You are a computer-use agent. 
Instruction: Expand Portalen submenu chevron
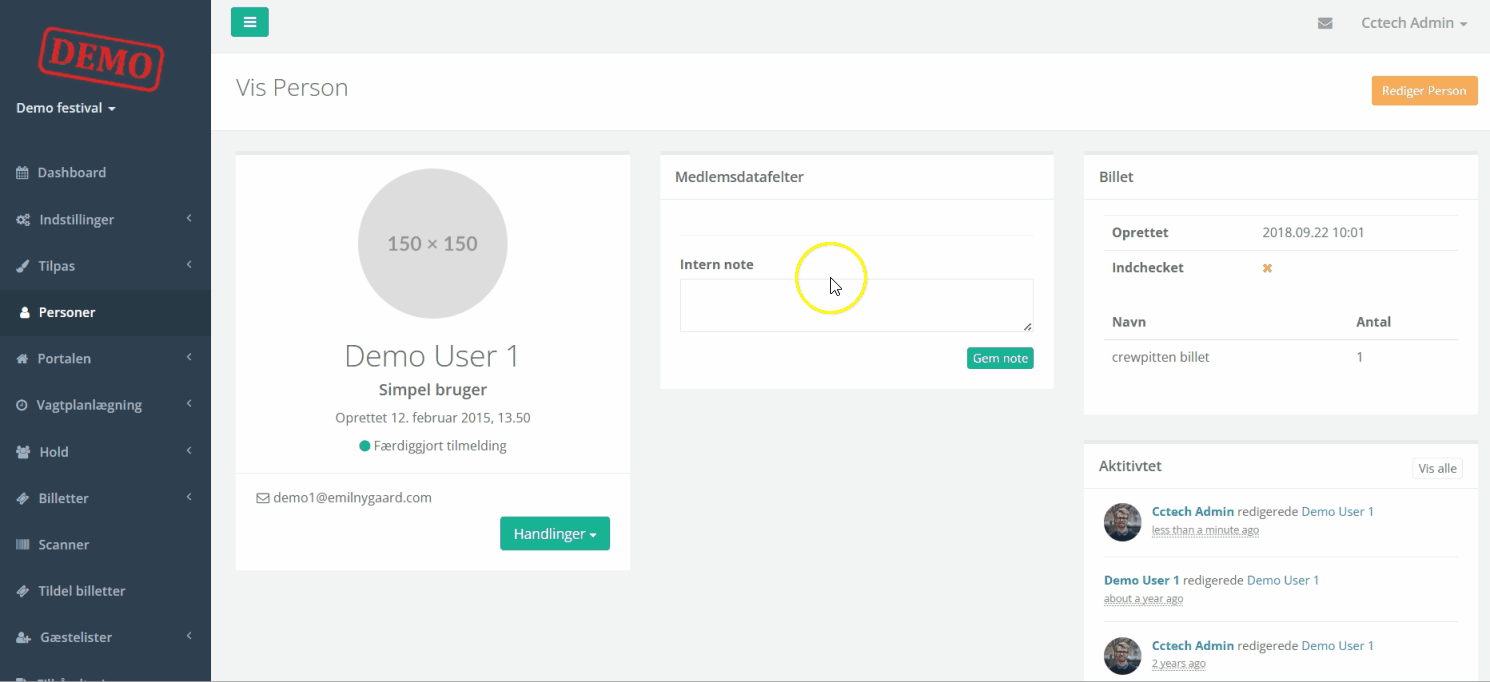[188, 358]
